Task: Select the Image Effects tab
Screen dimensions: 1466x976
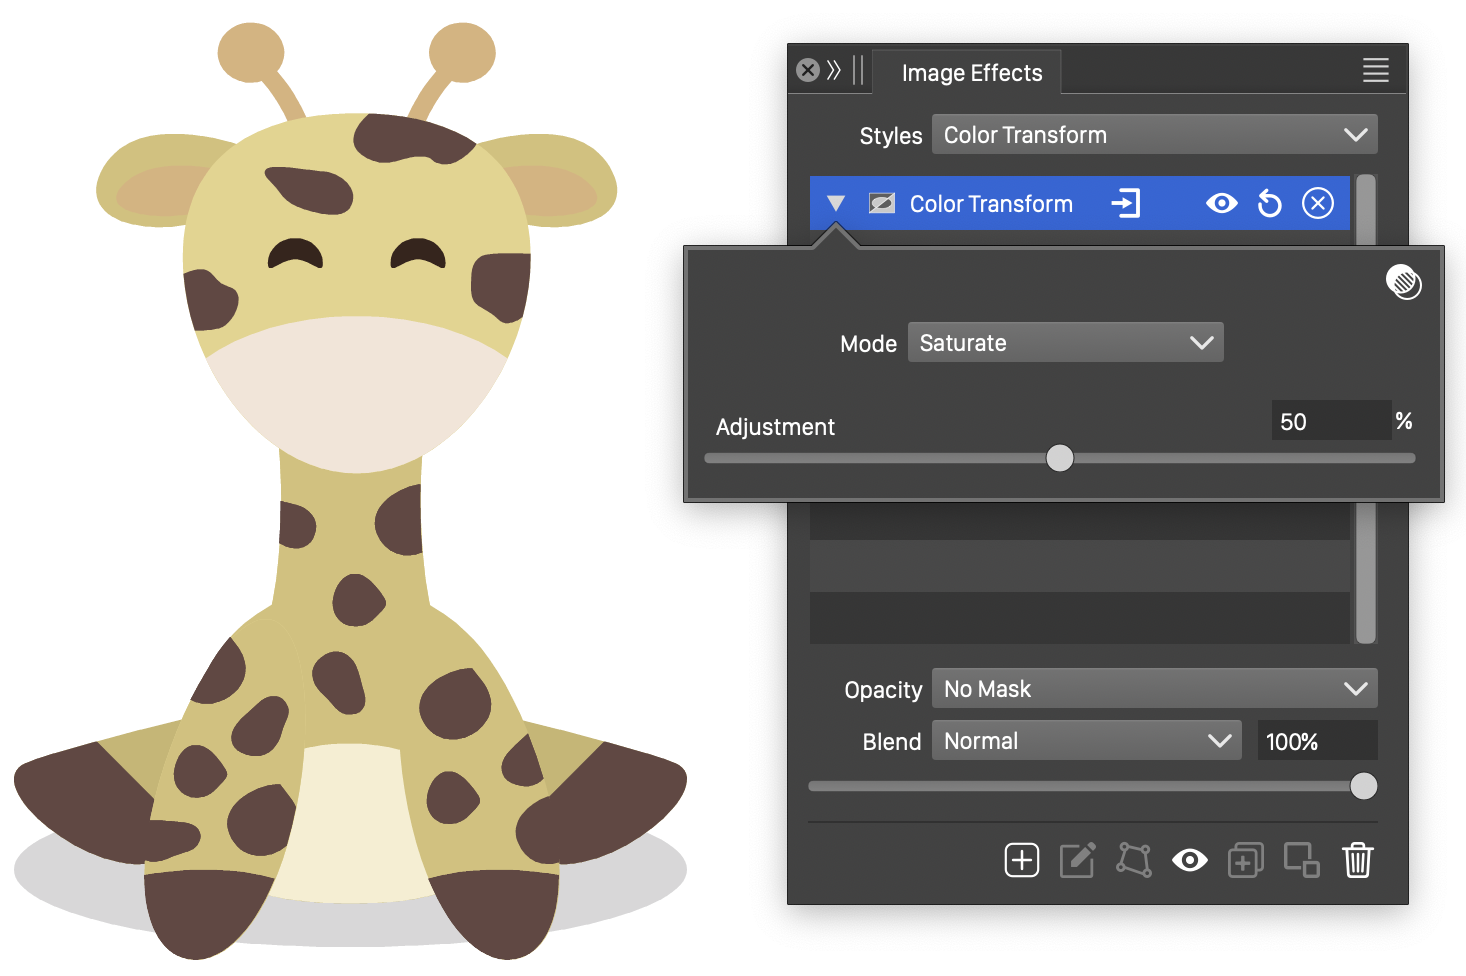Action: point(971,73)
